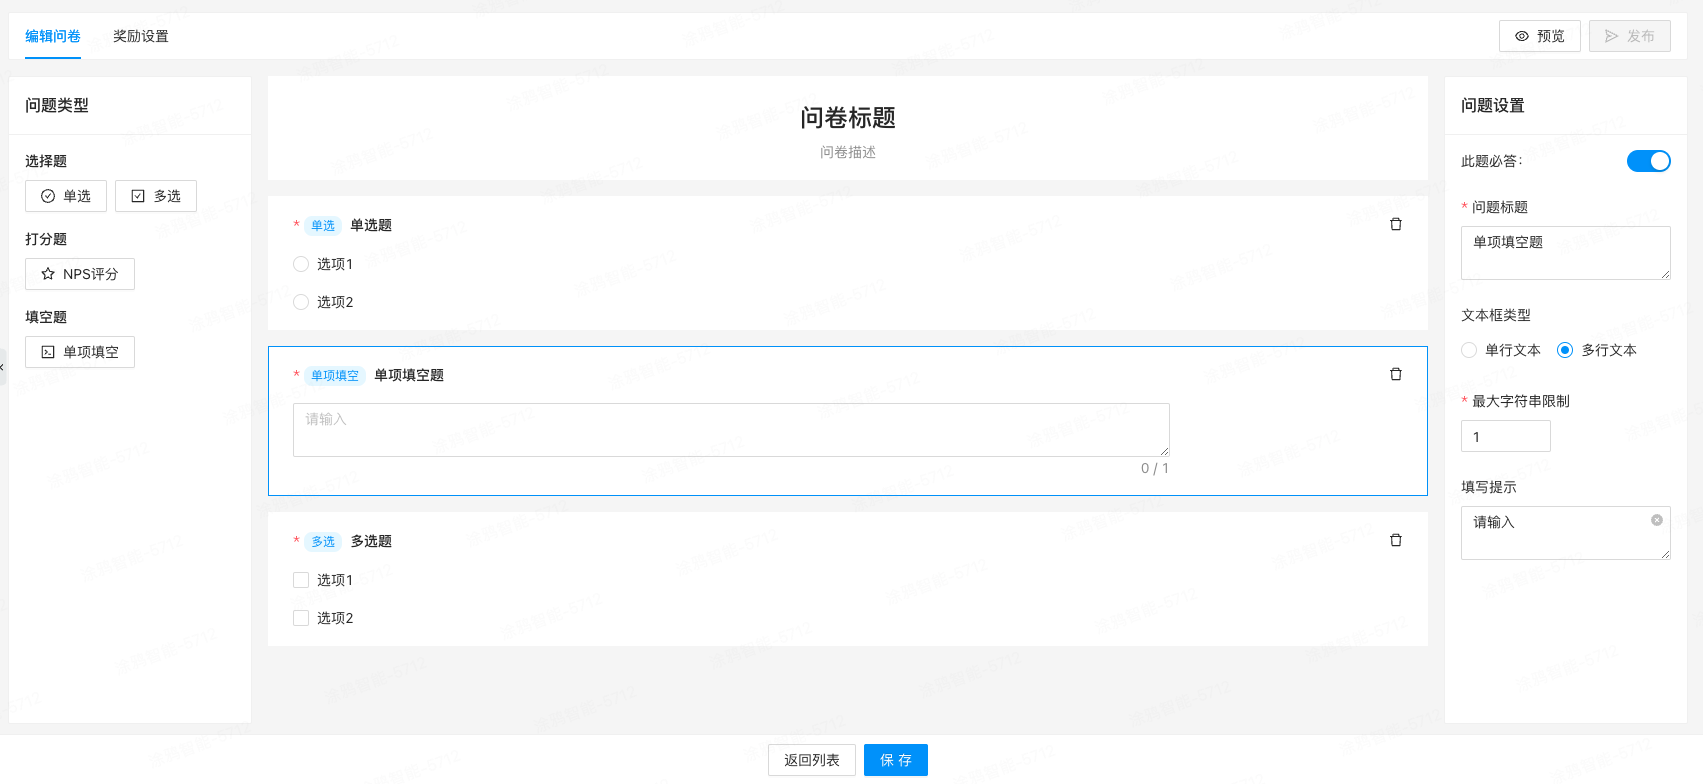Toggle the 此题必答 switch
This screenshot has width=1703, height=784.
1649,161
